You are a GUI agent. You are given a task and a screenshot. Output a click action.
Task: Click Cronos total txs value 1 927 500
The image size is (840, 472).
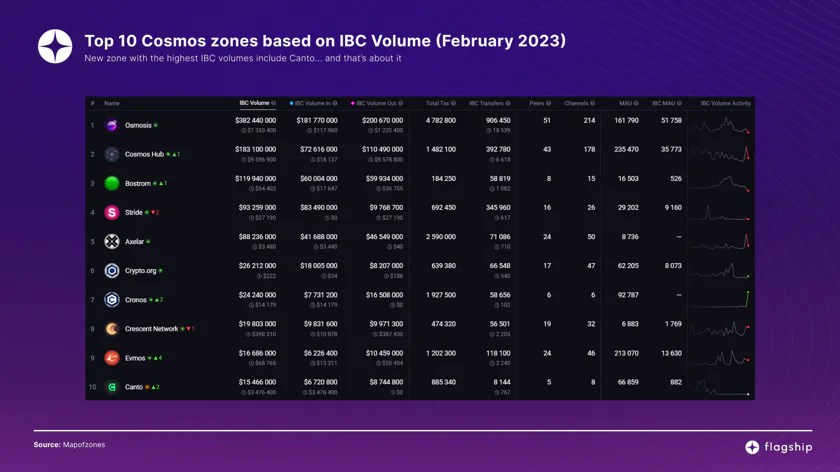441,295
